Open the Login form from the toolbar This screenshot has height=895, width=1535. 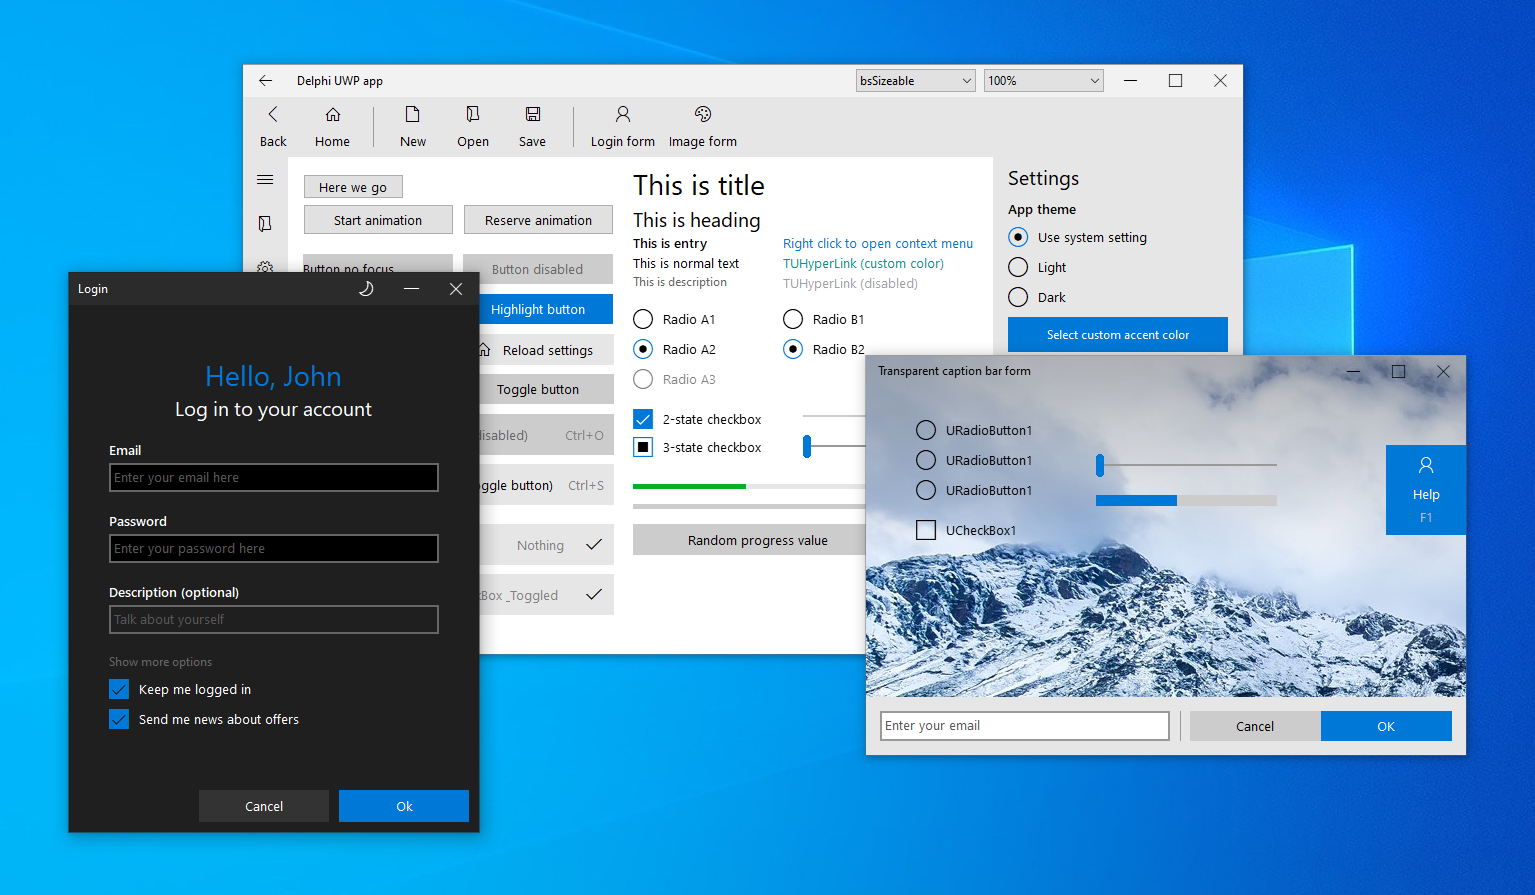pos(621,126)
